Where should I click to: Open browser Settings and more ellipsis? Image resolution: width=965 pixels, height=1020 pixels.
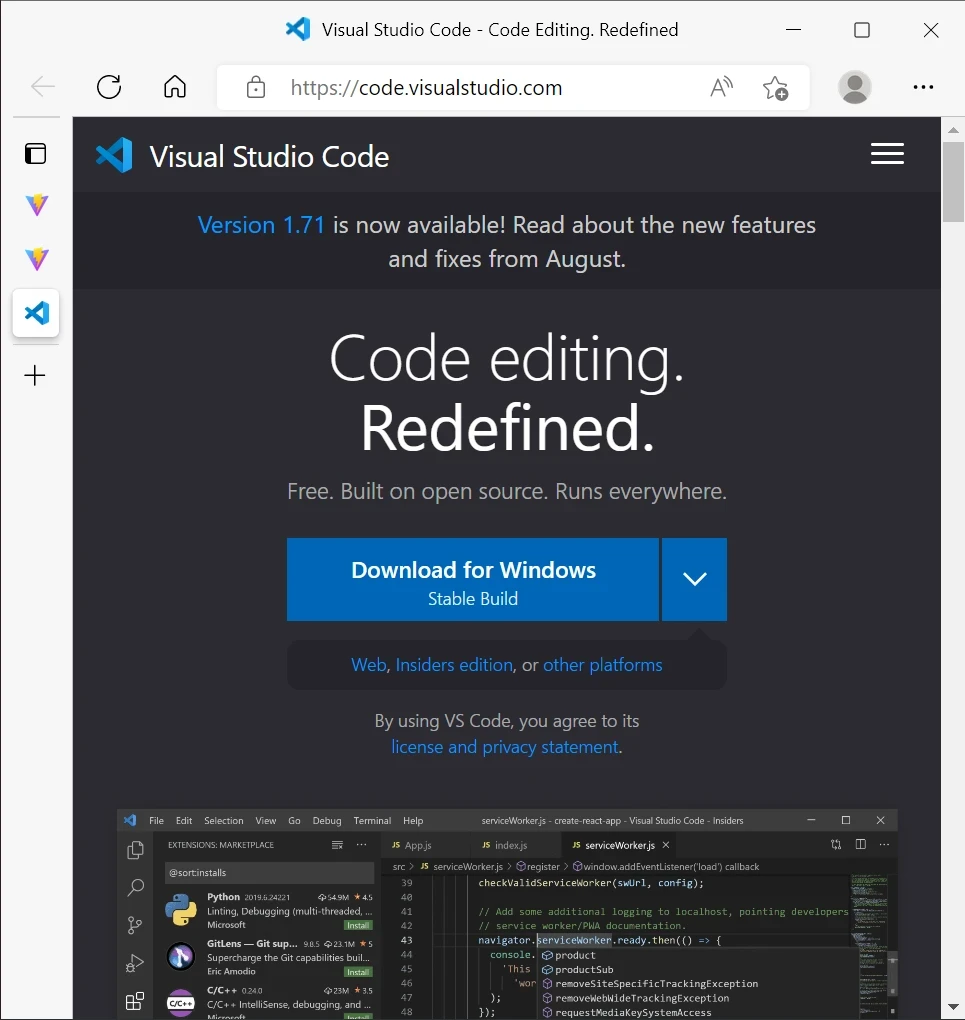[x=923, y=87]
